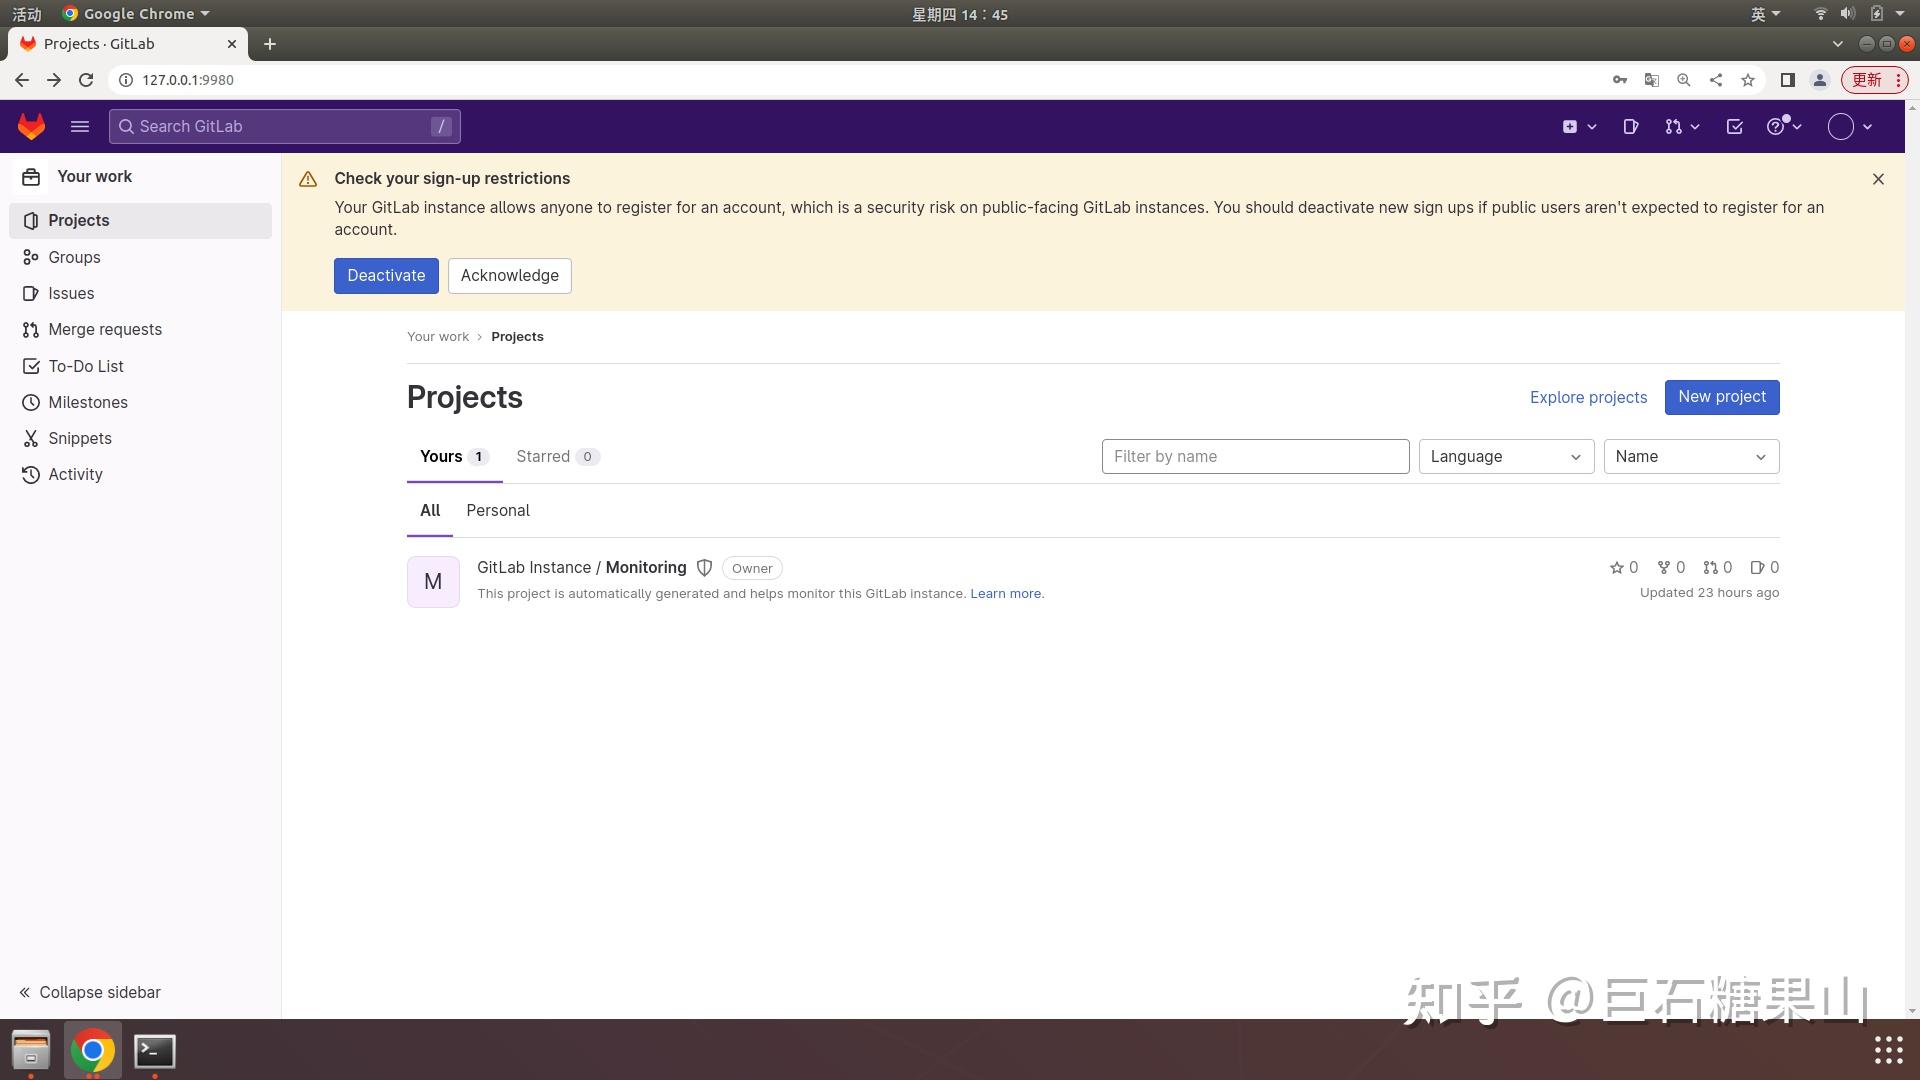
Task: Open the Terminal in dock
Action: 155,1050
